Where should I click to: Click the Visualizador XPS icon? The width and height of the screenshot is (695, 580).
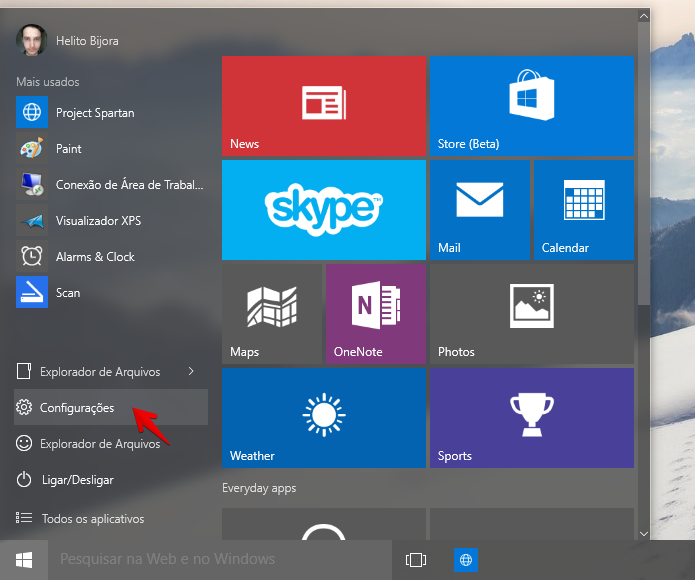click(32, 220)
